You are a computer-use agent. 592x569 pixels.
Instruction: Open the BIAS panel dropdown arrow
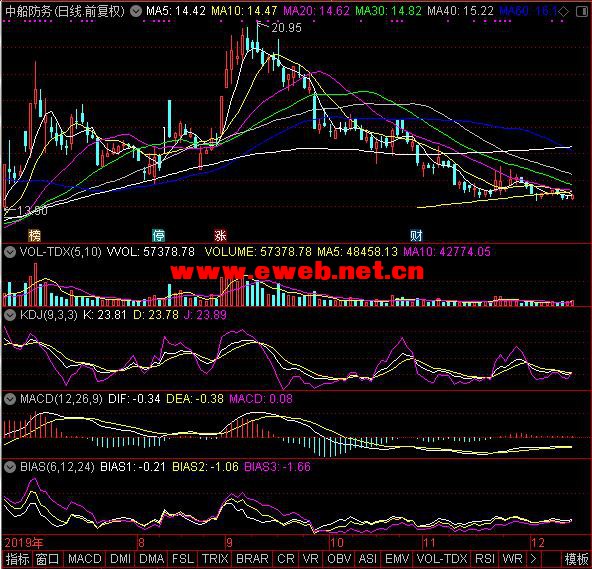(x=10, y=467)
